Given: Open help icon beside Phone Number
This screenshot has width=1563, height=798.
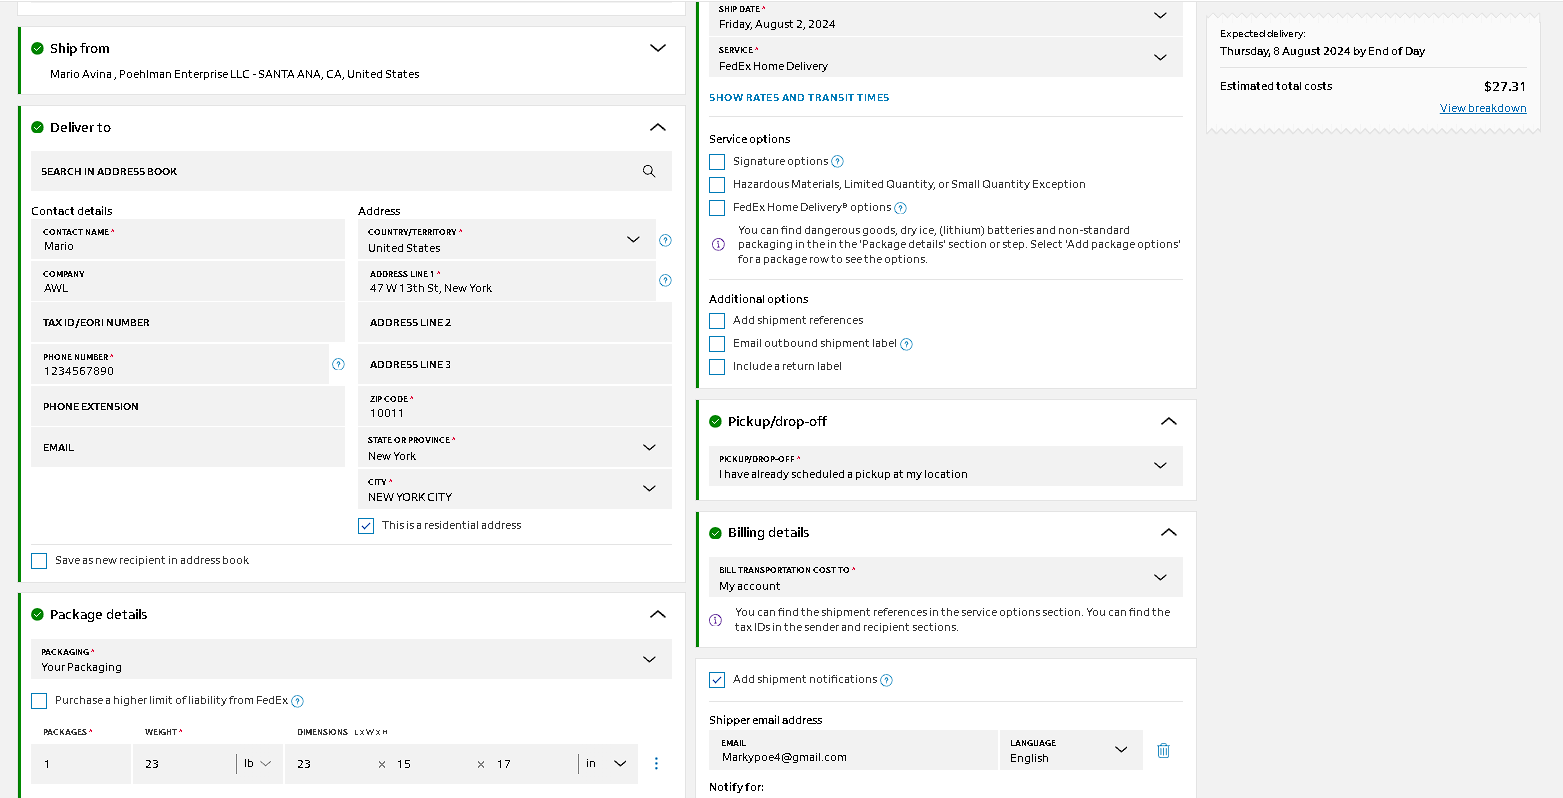Looking at the screenshot, I should [338, 364].
